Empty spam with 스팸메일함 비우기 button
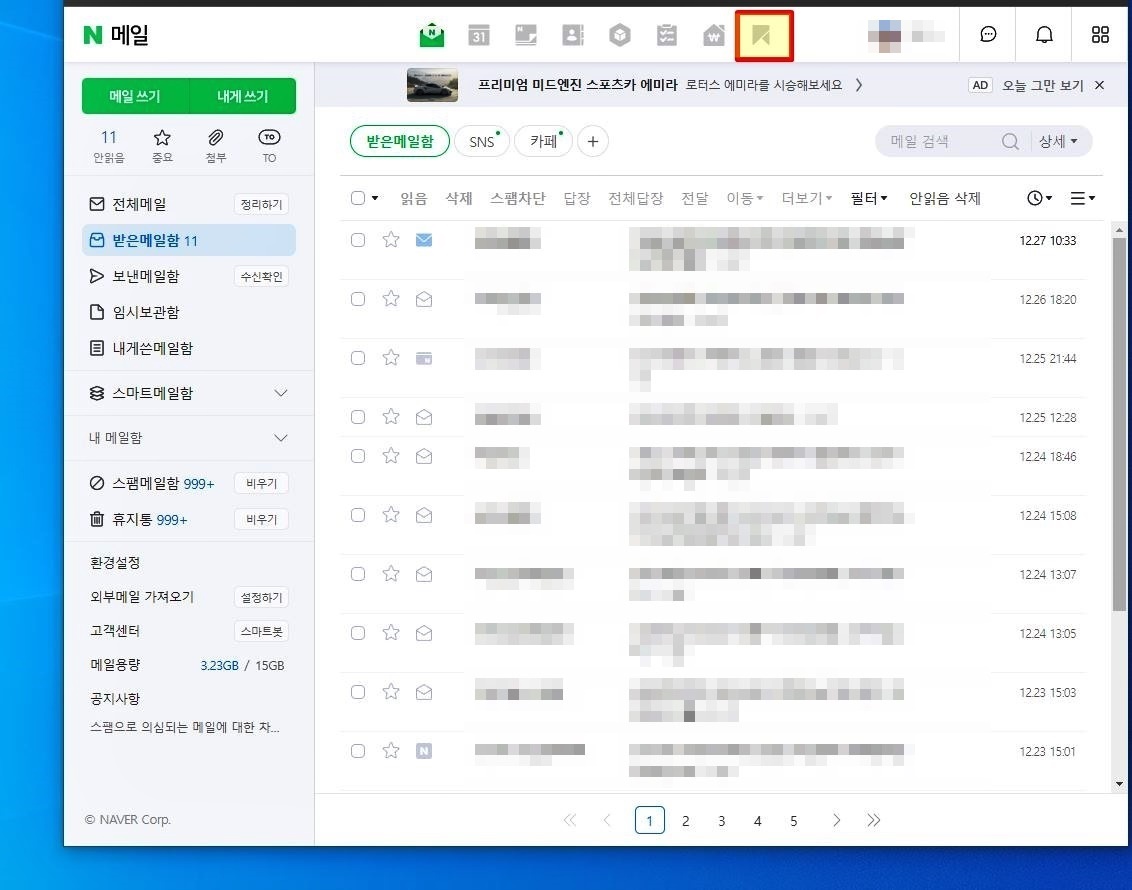 261,483
